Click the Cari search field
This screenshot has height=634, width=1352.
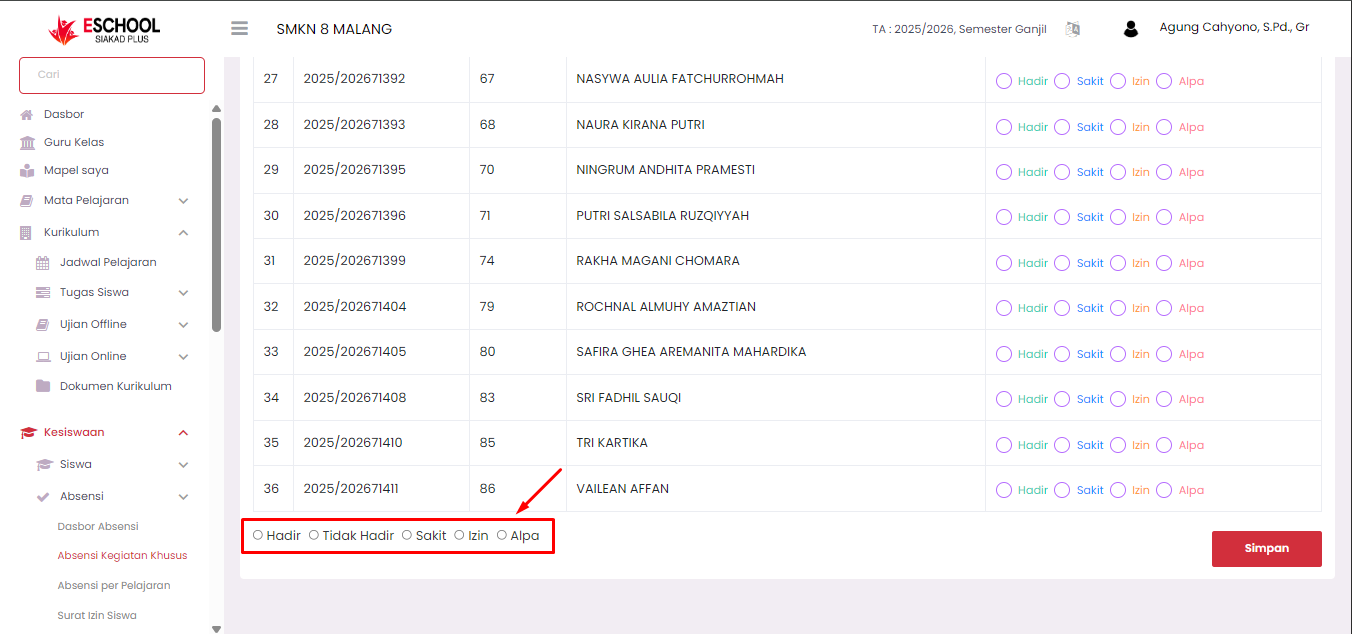pos(112,75)
